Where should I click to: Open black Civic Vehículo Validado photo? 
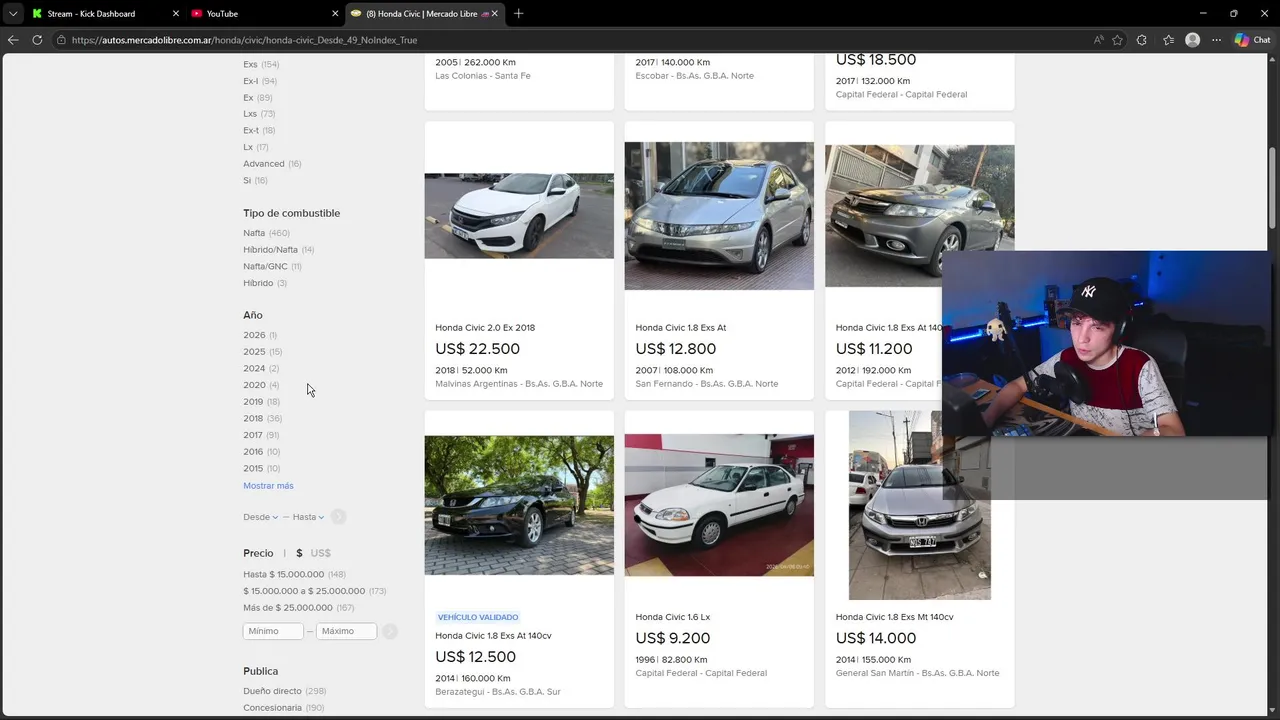[519, 505]
